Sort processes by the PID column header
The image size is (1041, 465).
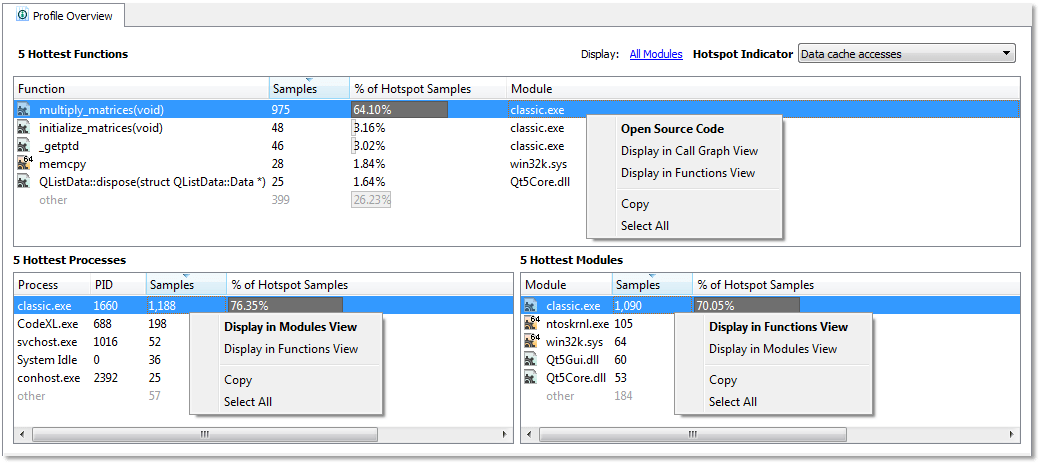click(118, 285)
